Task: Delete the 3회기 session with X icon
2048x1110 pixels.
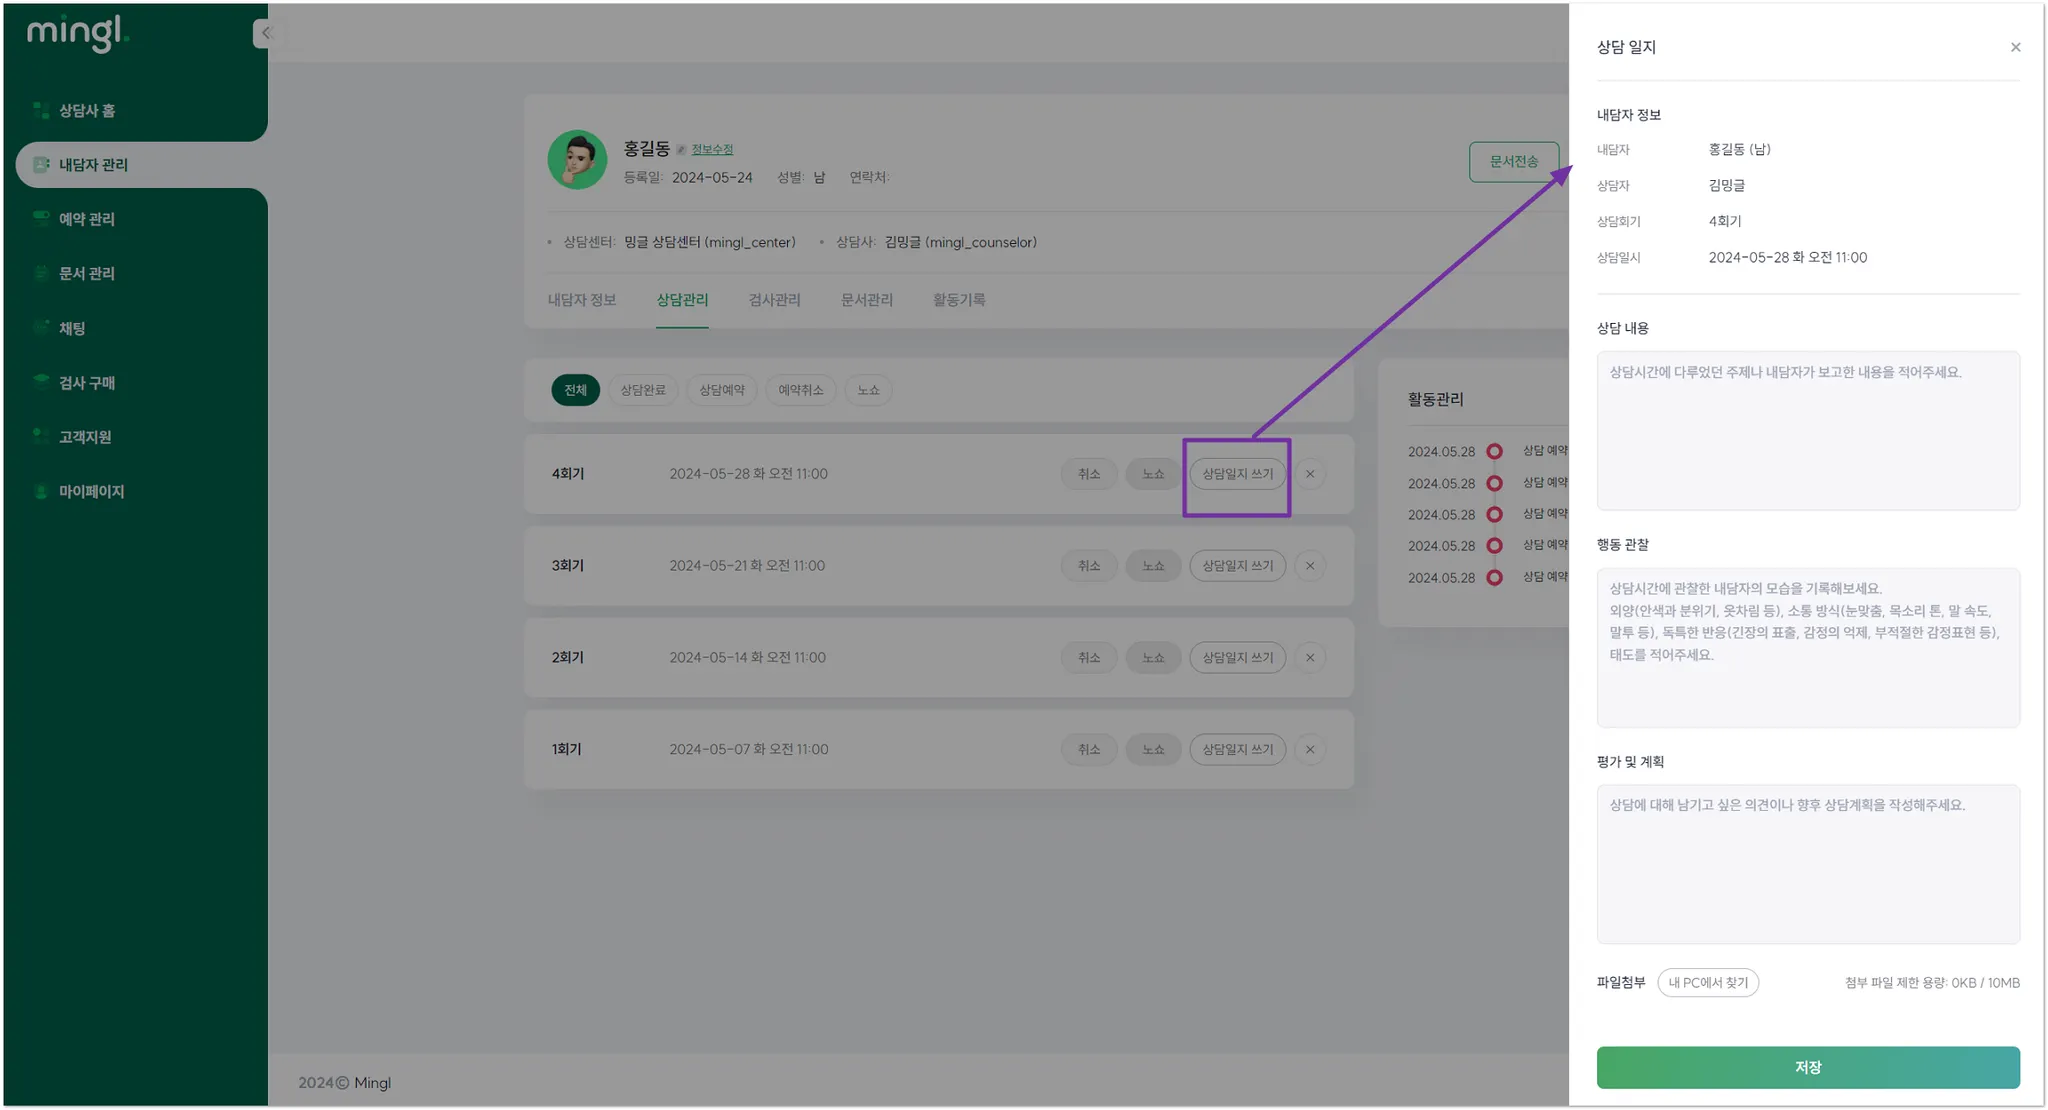Action: point(1309,566)
